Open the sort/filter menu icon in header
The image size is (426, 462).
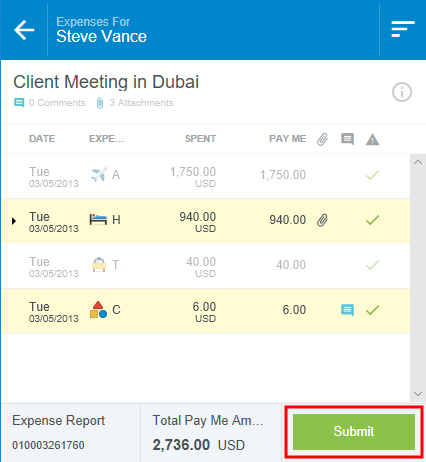coord(403,29)
